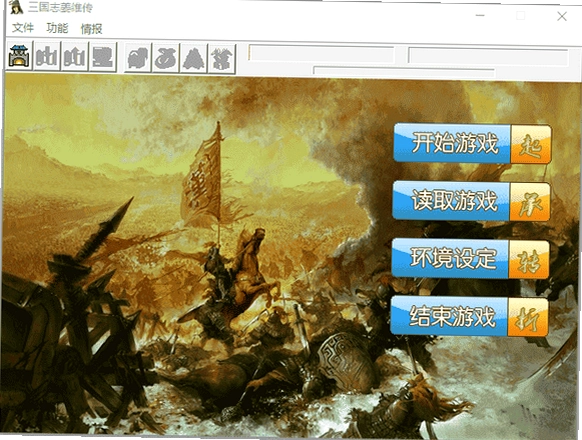Click the greyed helmet-shaped toolbar icon

point(138,58)
